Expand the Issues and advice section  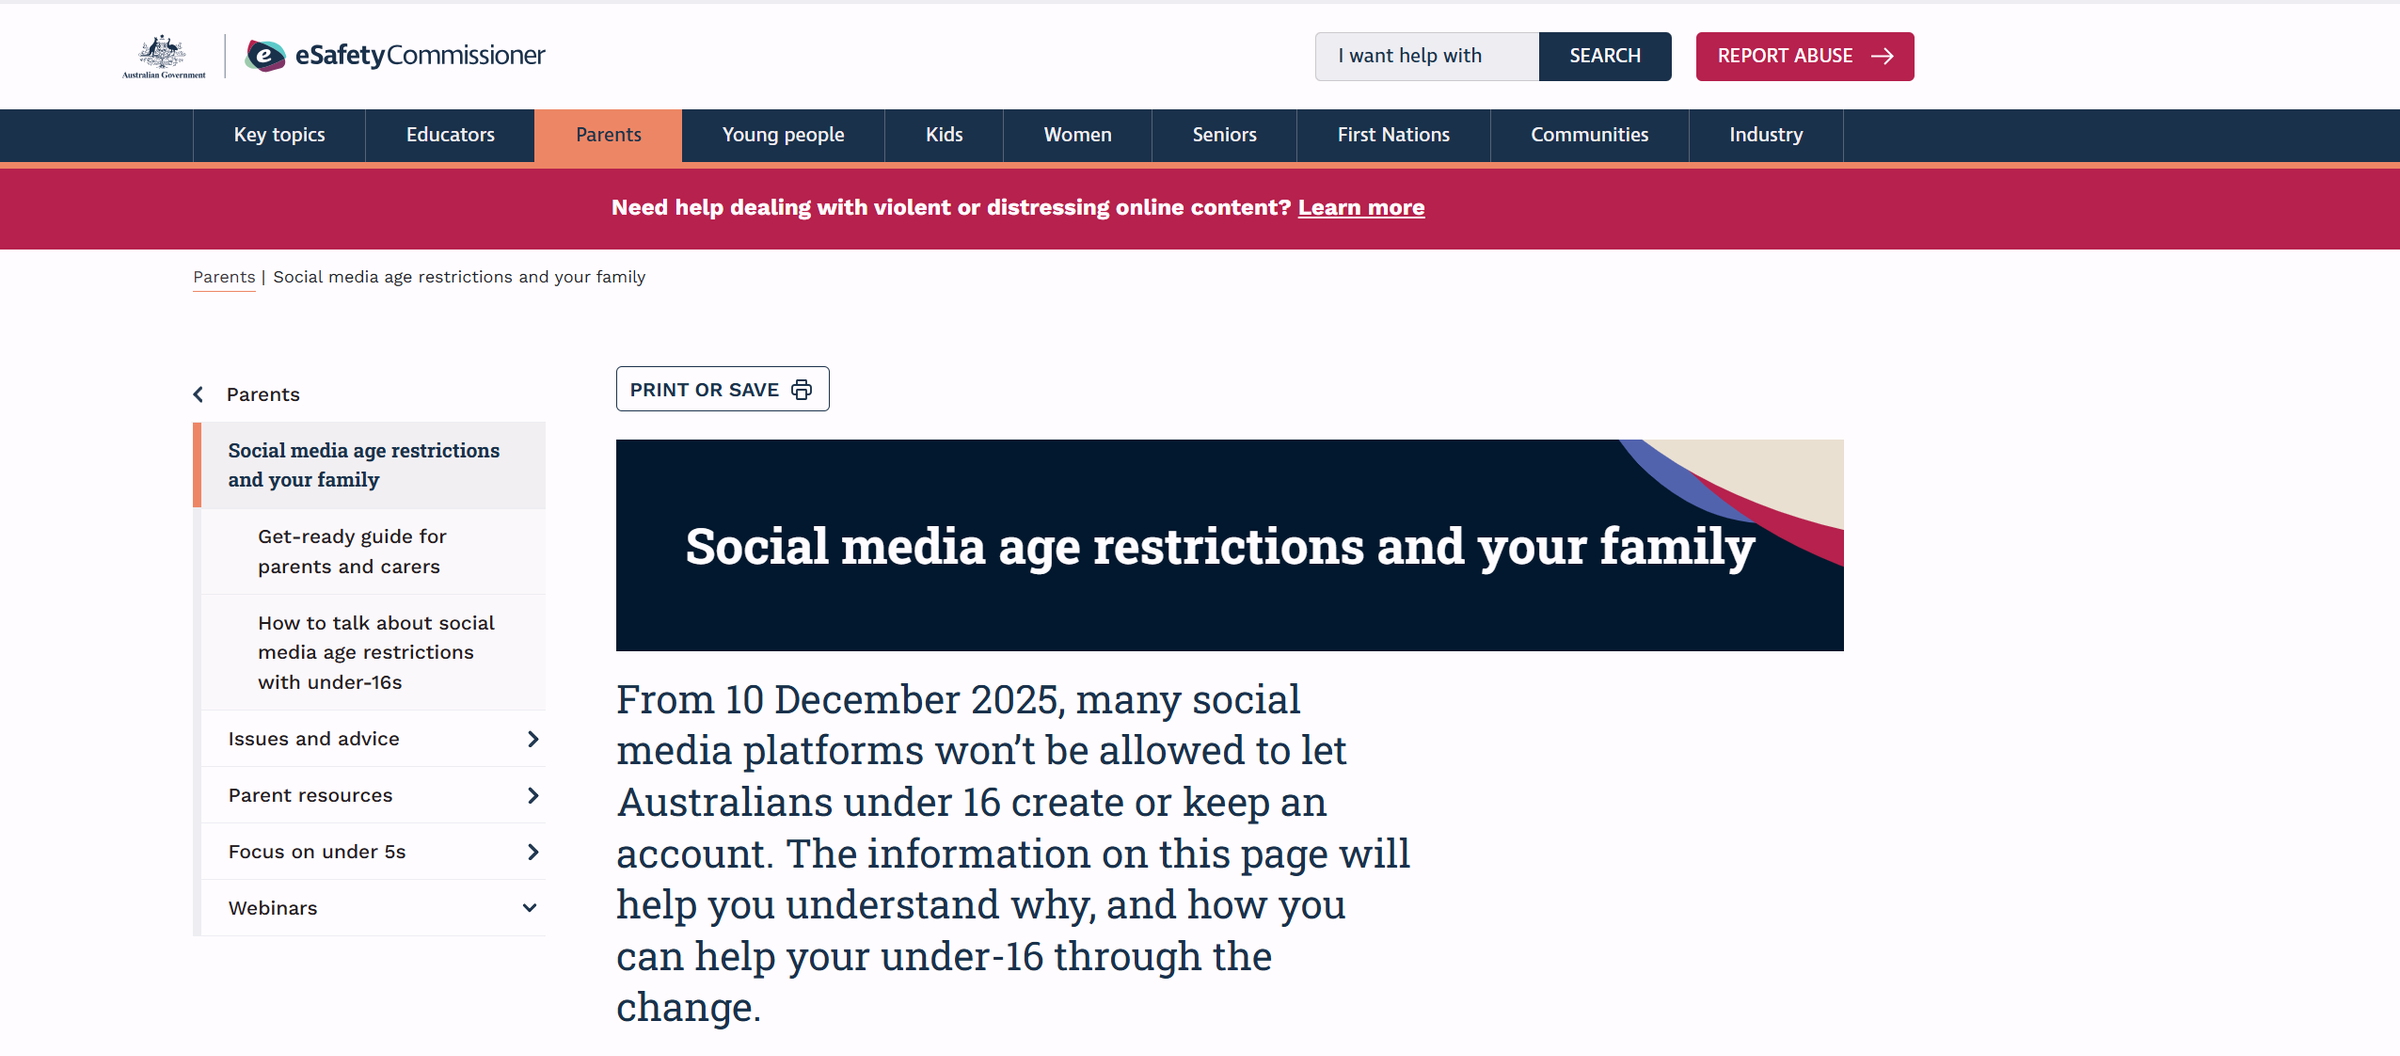pyautogui.click(x=533, y=739)
